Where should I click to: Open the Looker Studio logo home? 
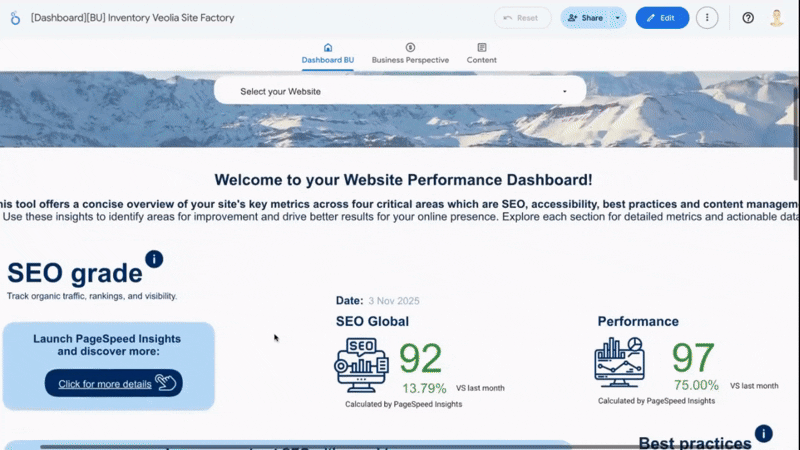coord(15,18)
